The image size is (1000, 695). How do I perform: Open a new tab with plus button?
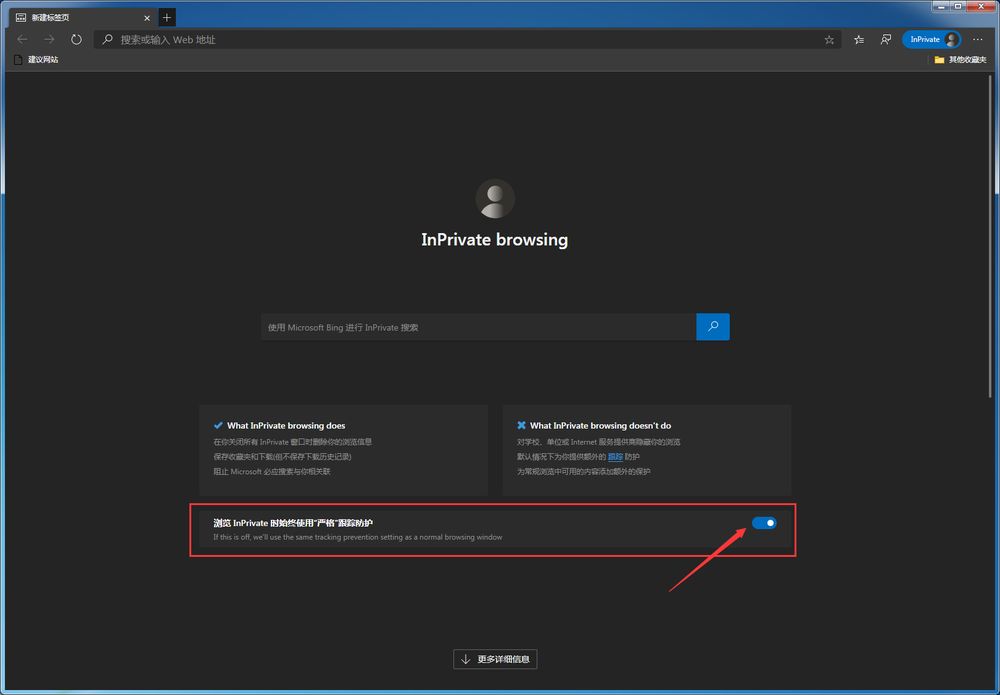pos(167,17)
